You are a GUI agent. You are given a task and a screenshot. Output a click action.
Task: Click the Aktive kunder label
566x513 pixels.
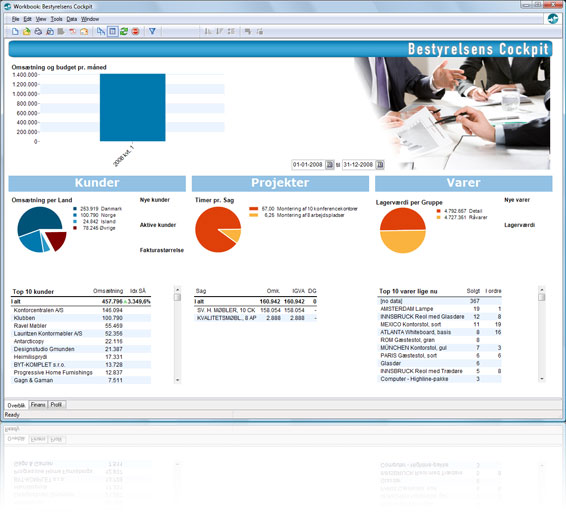click(x=158, y=225)
